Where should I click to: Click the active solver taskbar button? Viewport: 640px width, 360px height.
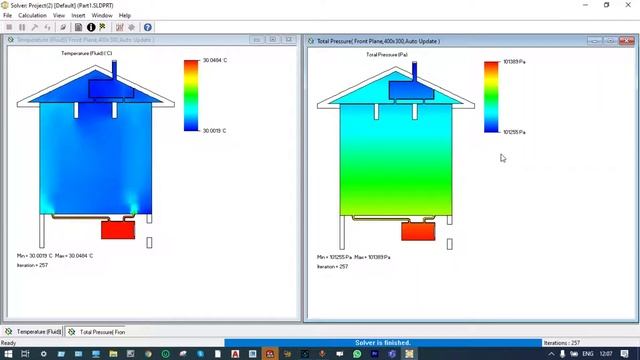409,354
